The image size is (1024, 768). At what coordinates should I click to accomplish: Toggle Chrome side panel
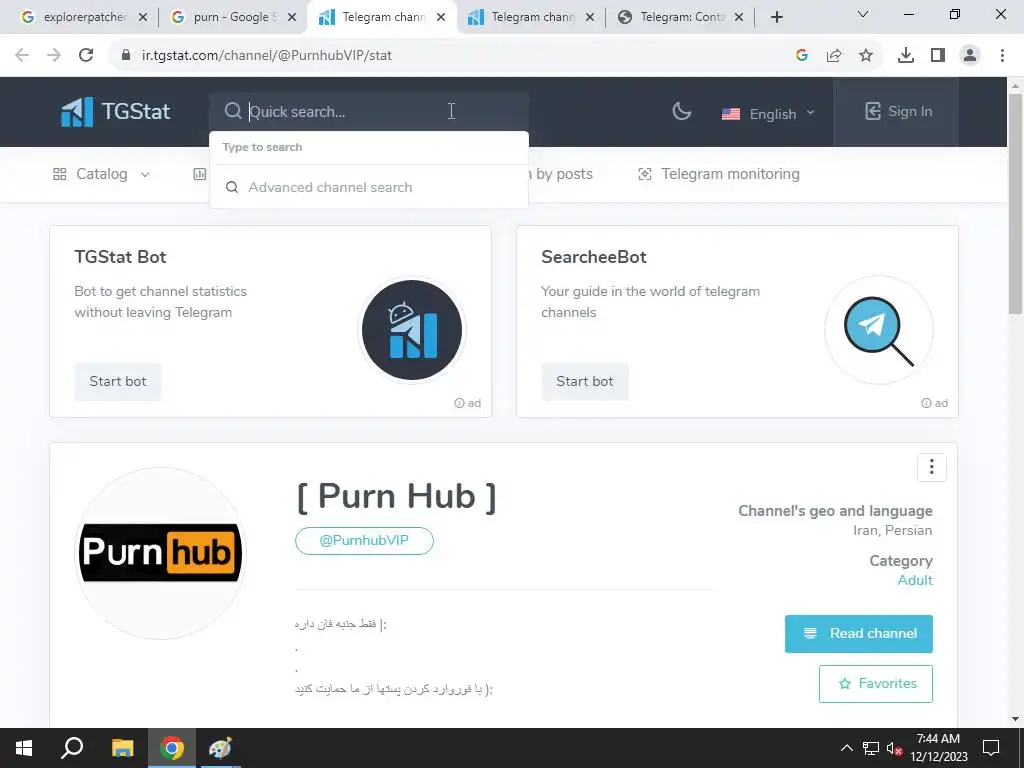point(938,56)
